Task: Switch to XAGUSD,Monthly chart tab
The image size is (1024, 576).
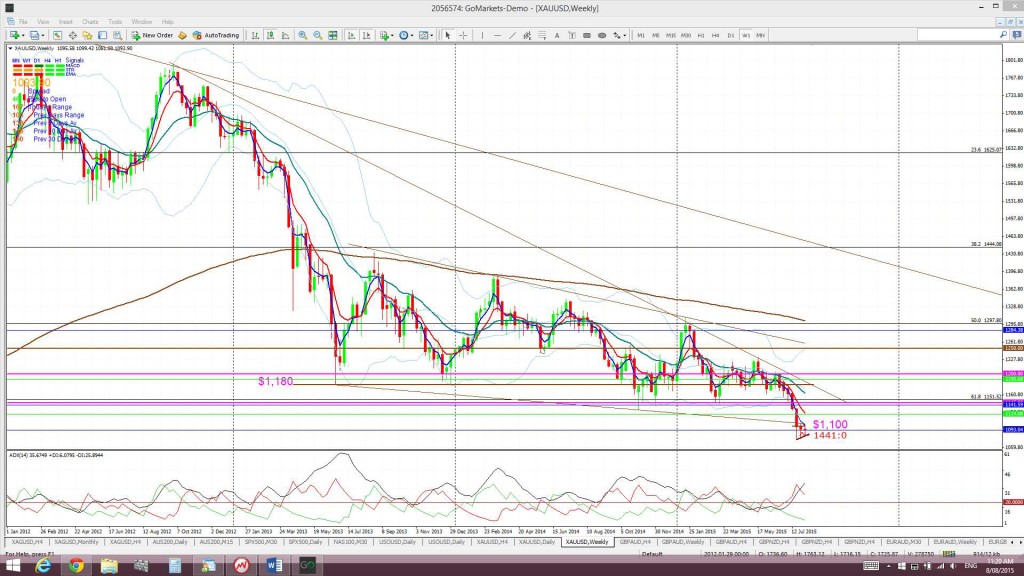Action: (x=76, y=542)
